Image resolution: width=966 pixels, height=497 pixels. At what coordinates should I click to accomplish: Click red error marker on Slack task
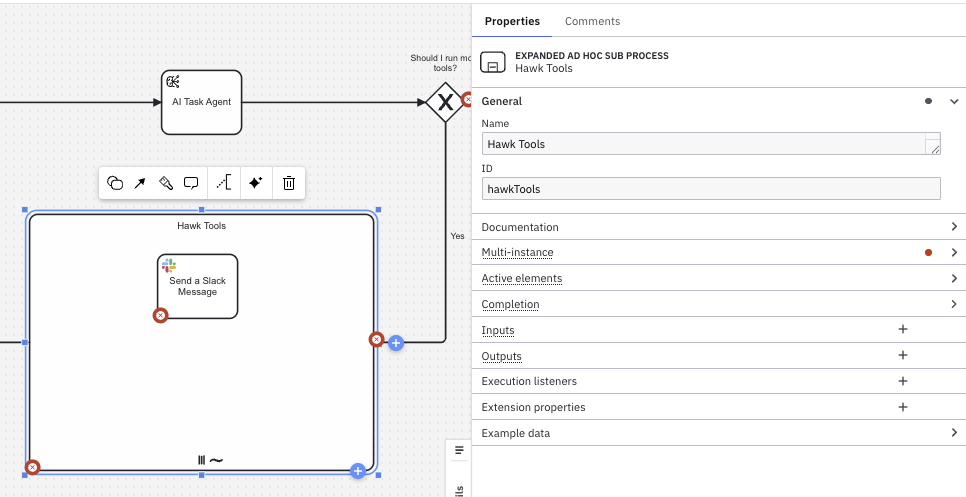tap(160, 316)
